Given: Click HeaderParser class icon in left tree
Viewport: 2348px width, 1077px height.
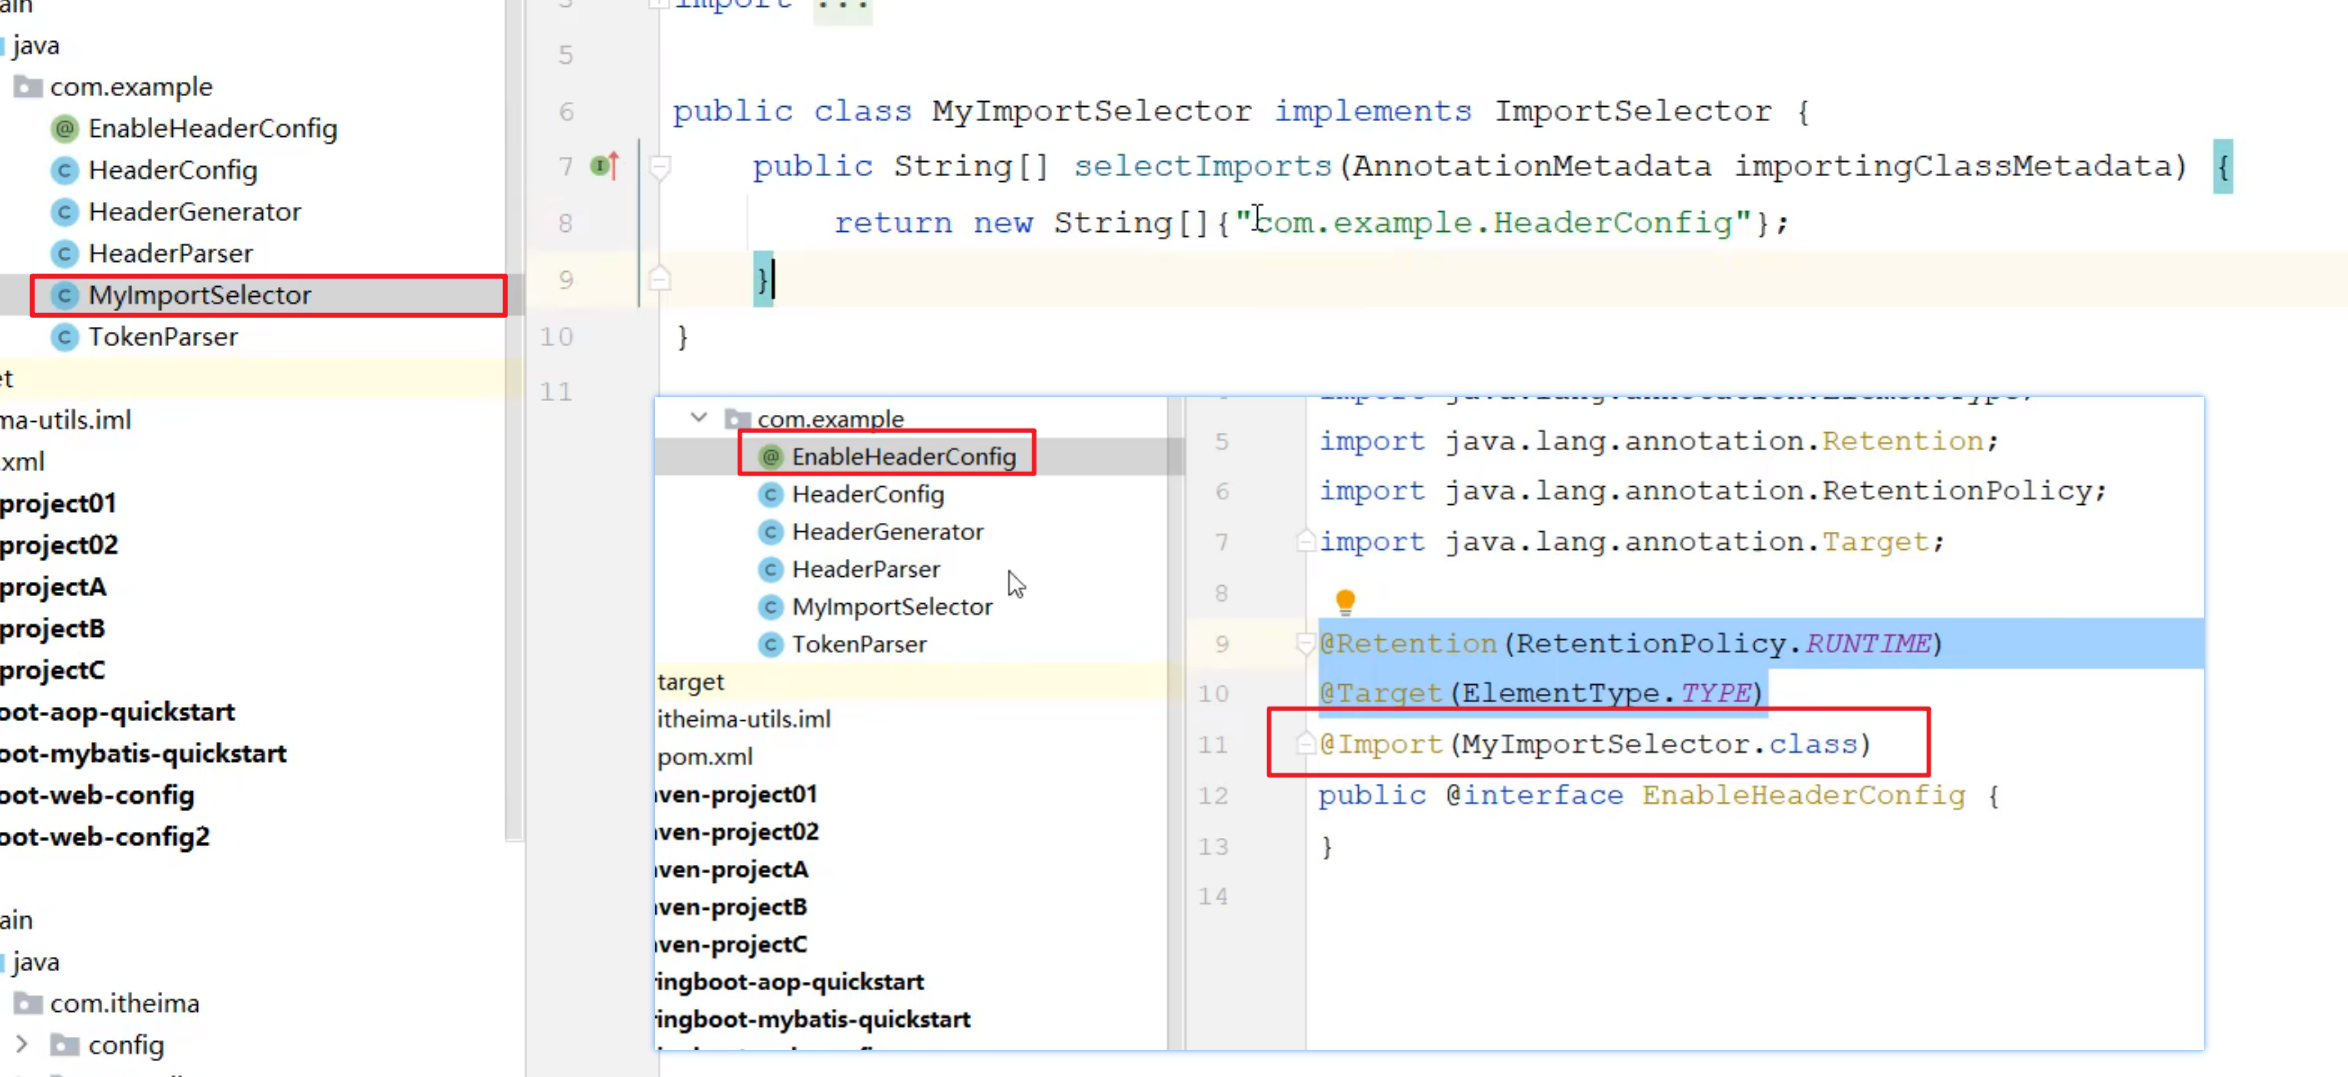Looking at the screenshot, I should click(65, 254).
